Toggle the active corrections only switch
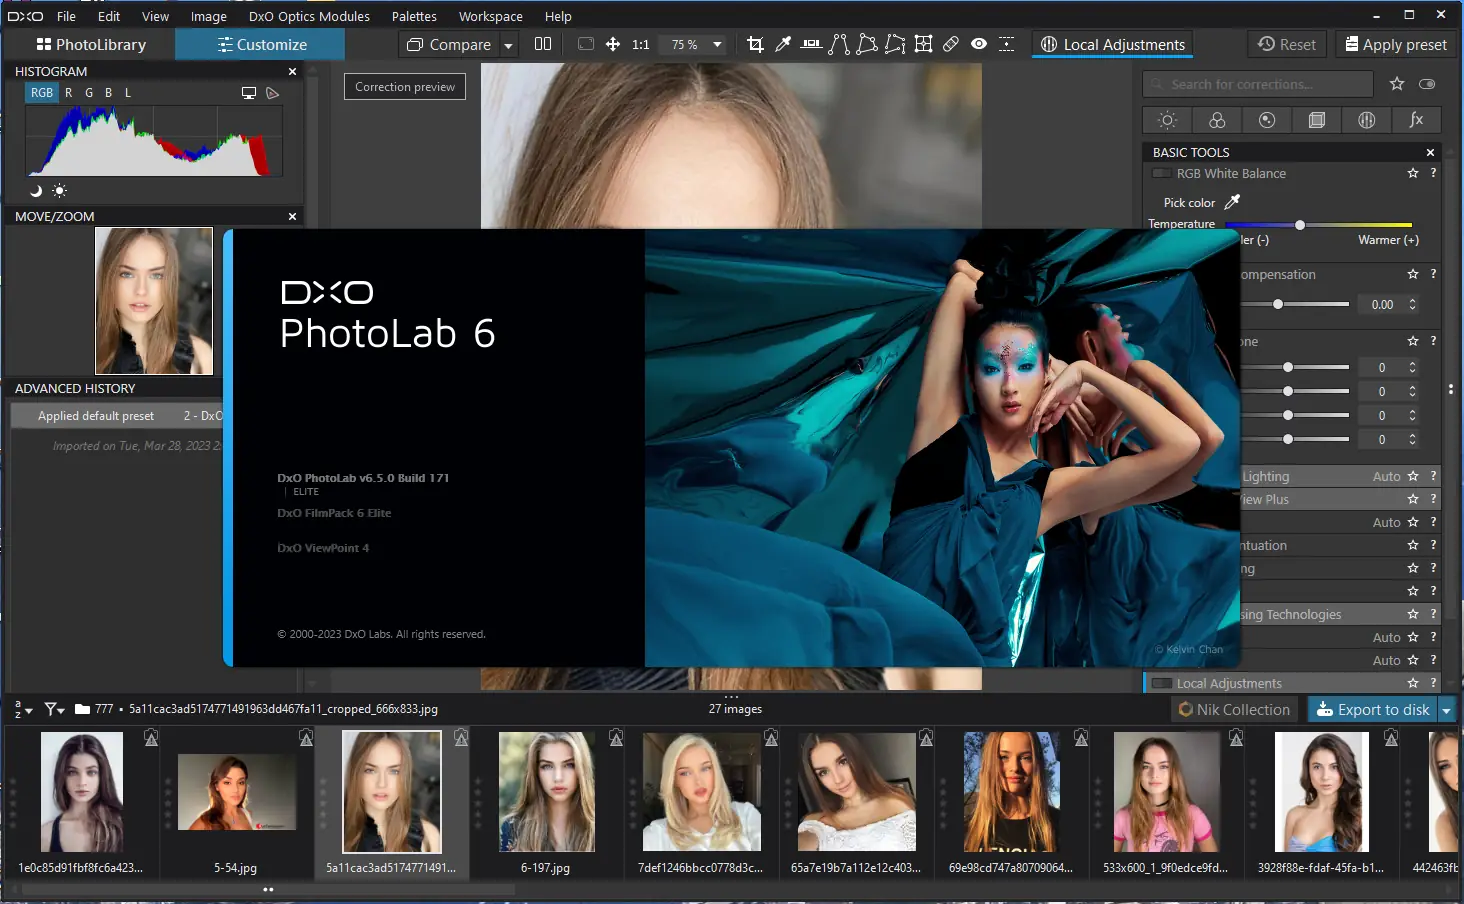1464x904 pixels. [x=1427, y=84]
